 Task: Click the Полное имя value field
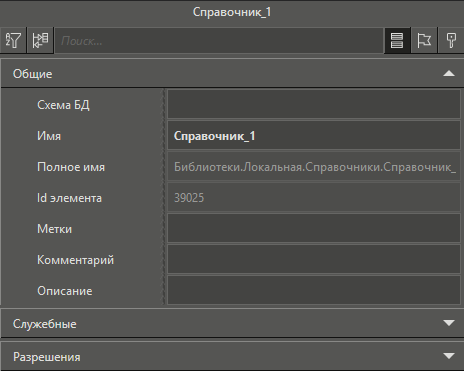(314, 166)
